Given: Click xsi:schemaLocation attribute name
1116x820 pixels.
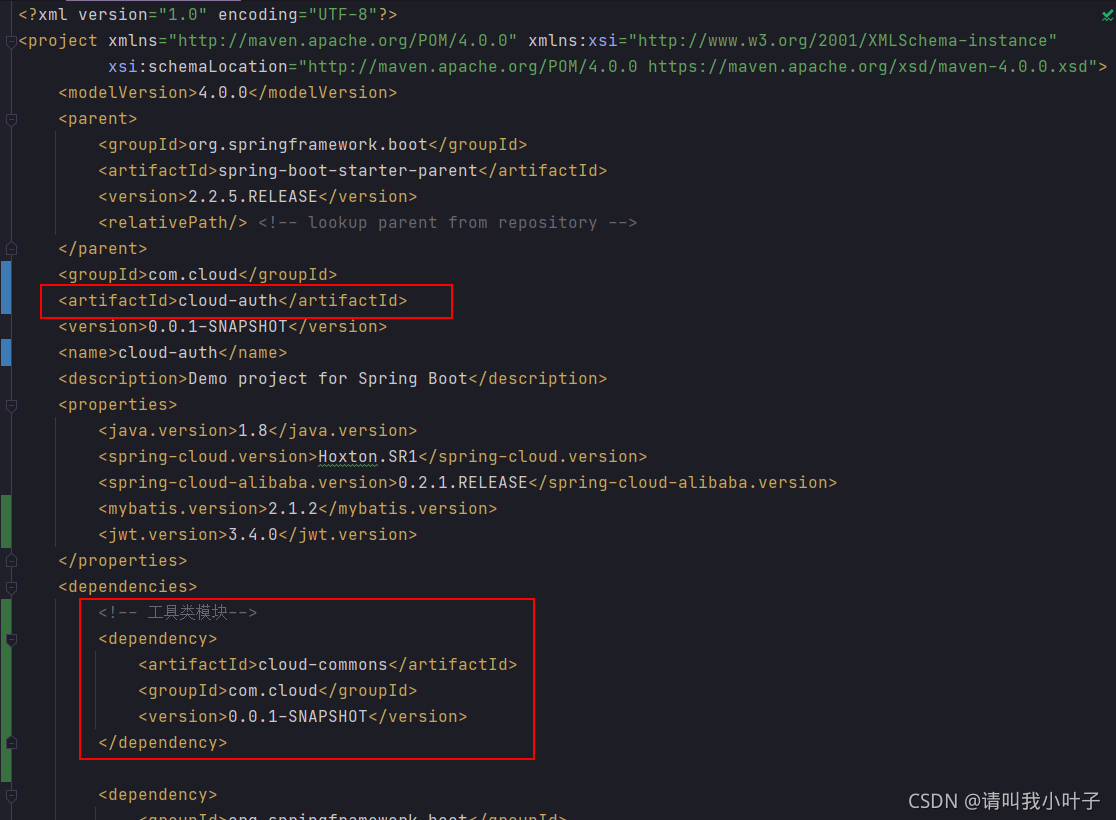Looking at the screenshot, I should tap(198, 66).
